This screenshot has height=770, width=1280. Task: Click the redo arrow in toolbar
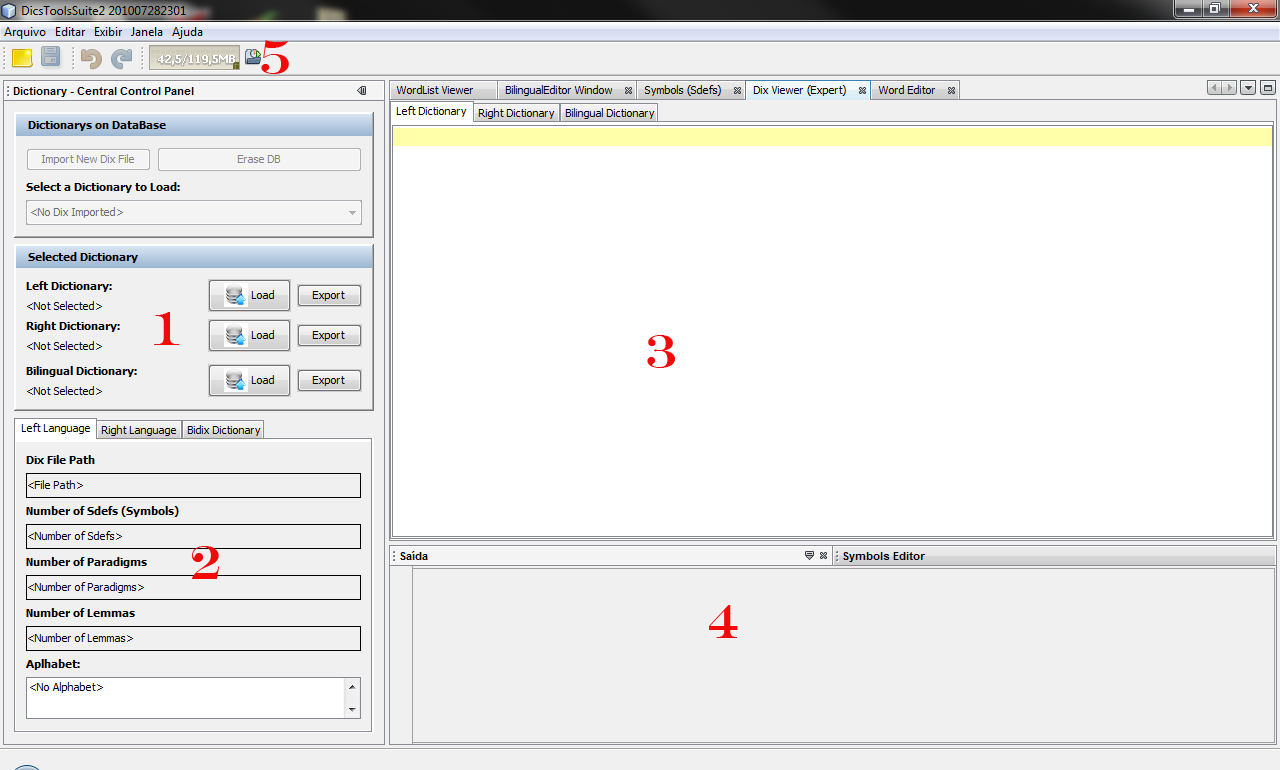click(121, 58)
